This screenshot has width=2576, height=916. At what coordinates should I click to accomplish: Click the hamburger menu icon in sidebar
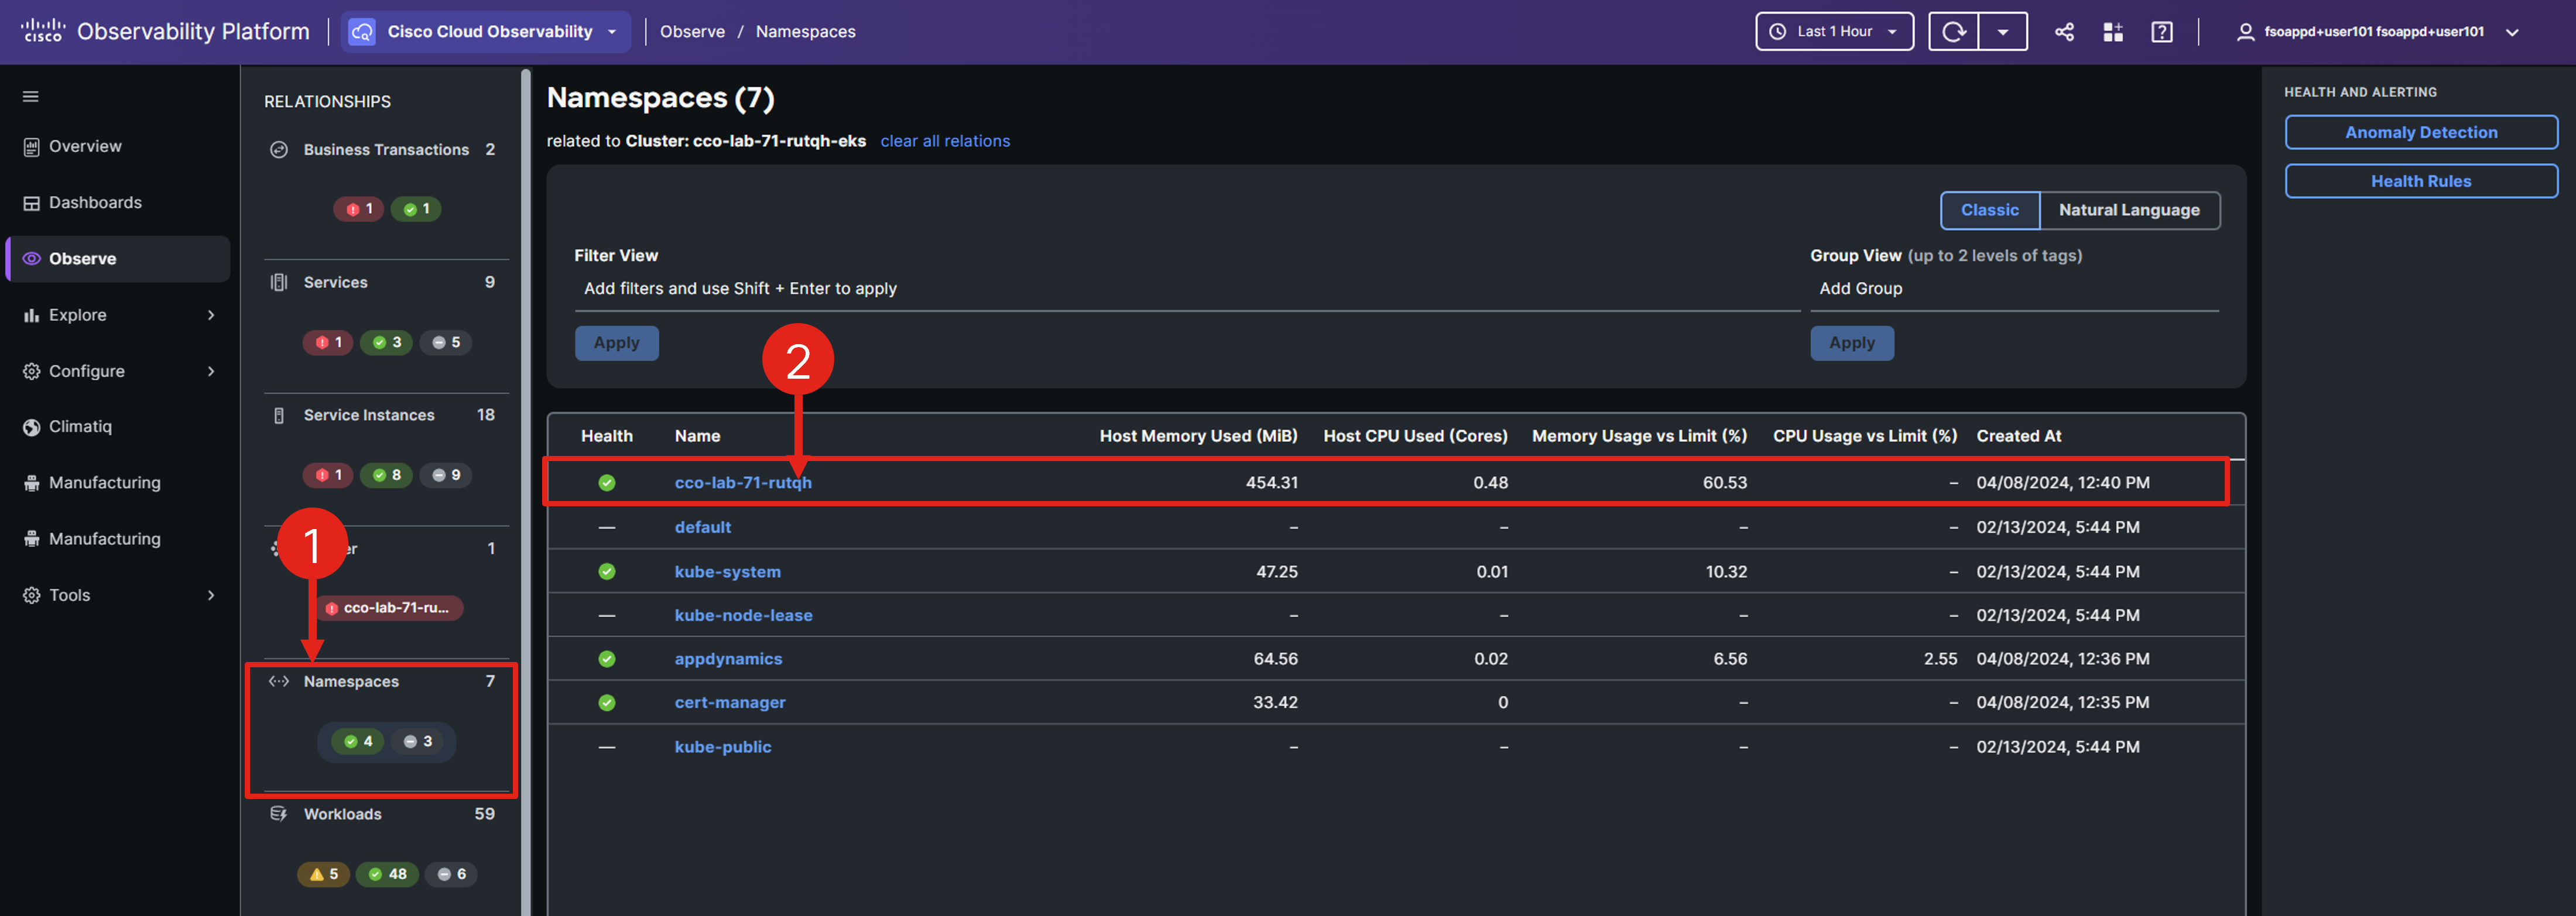[31, 97]
